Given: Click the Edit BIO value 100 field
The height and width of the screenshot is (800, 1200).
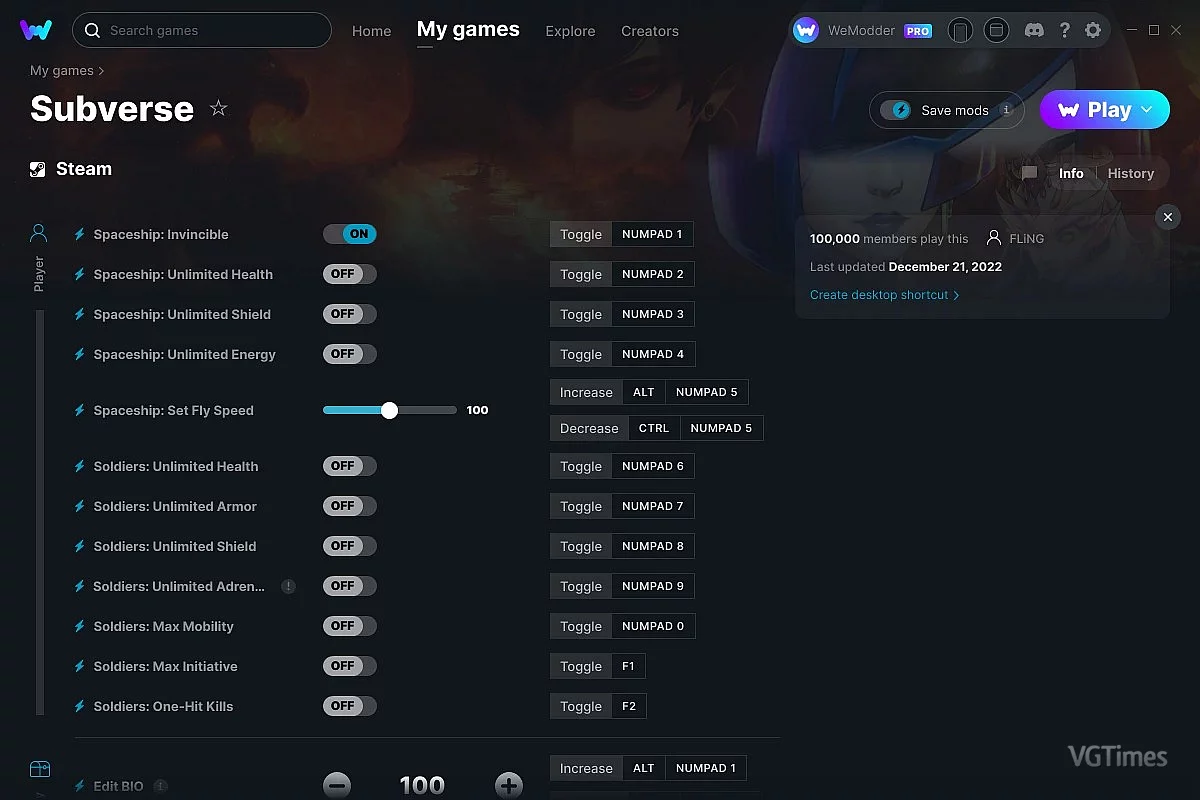Looking at the screenshot, I should click(422, 785).
